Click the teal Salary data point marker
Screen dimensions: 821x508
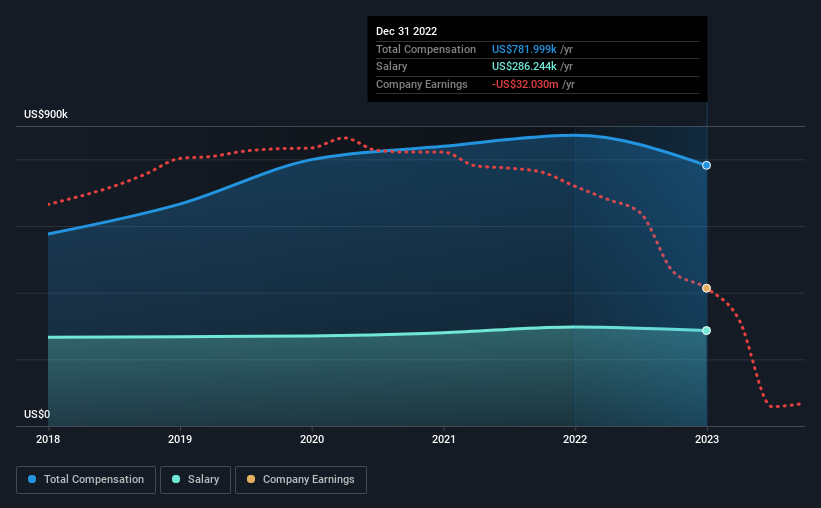[706, 330]
